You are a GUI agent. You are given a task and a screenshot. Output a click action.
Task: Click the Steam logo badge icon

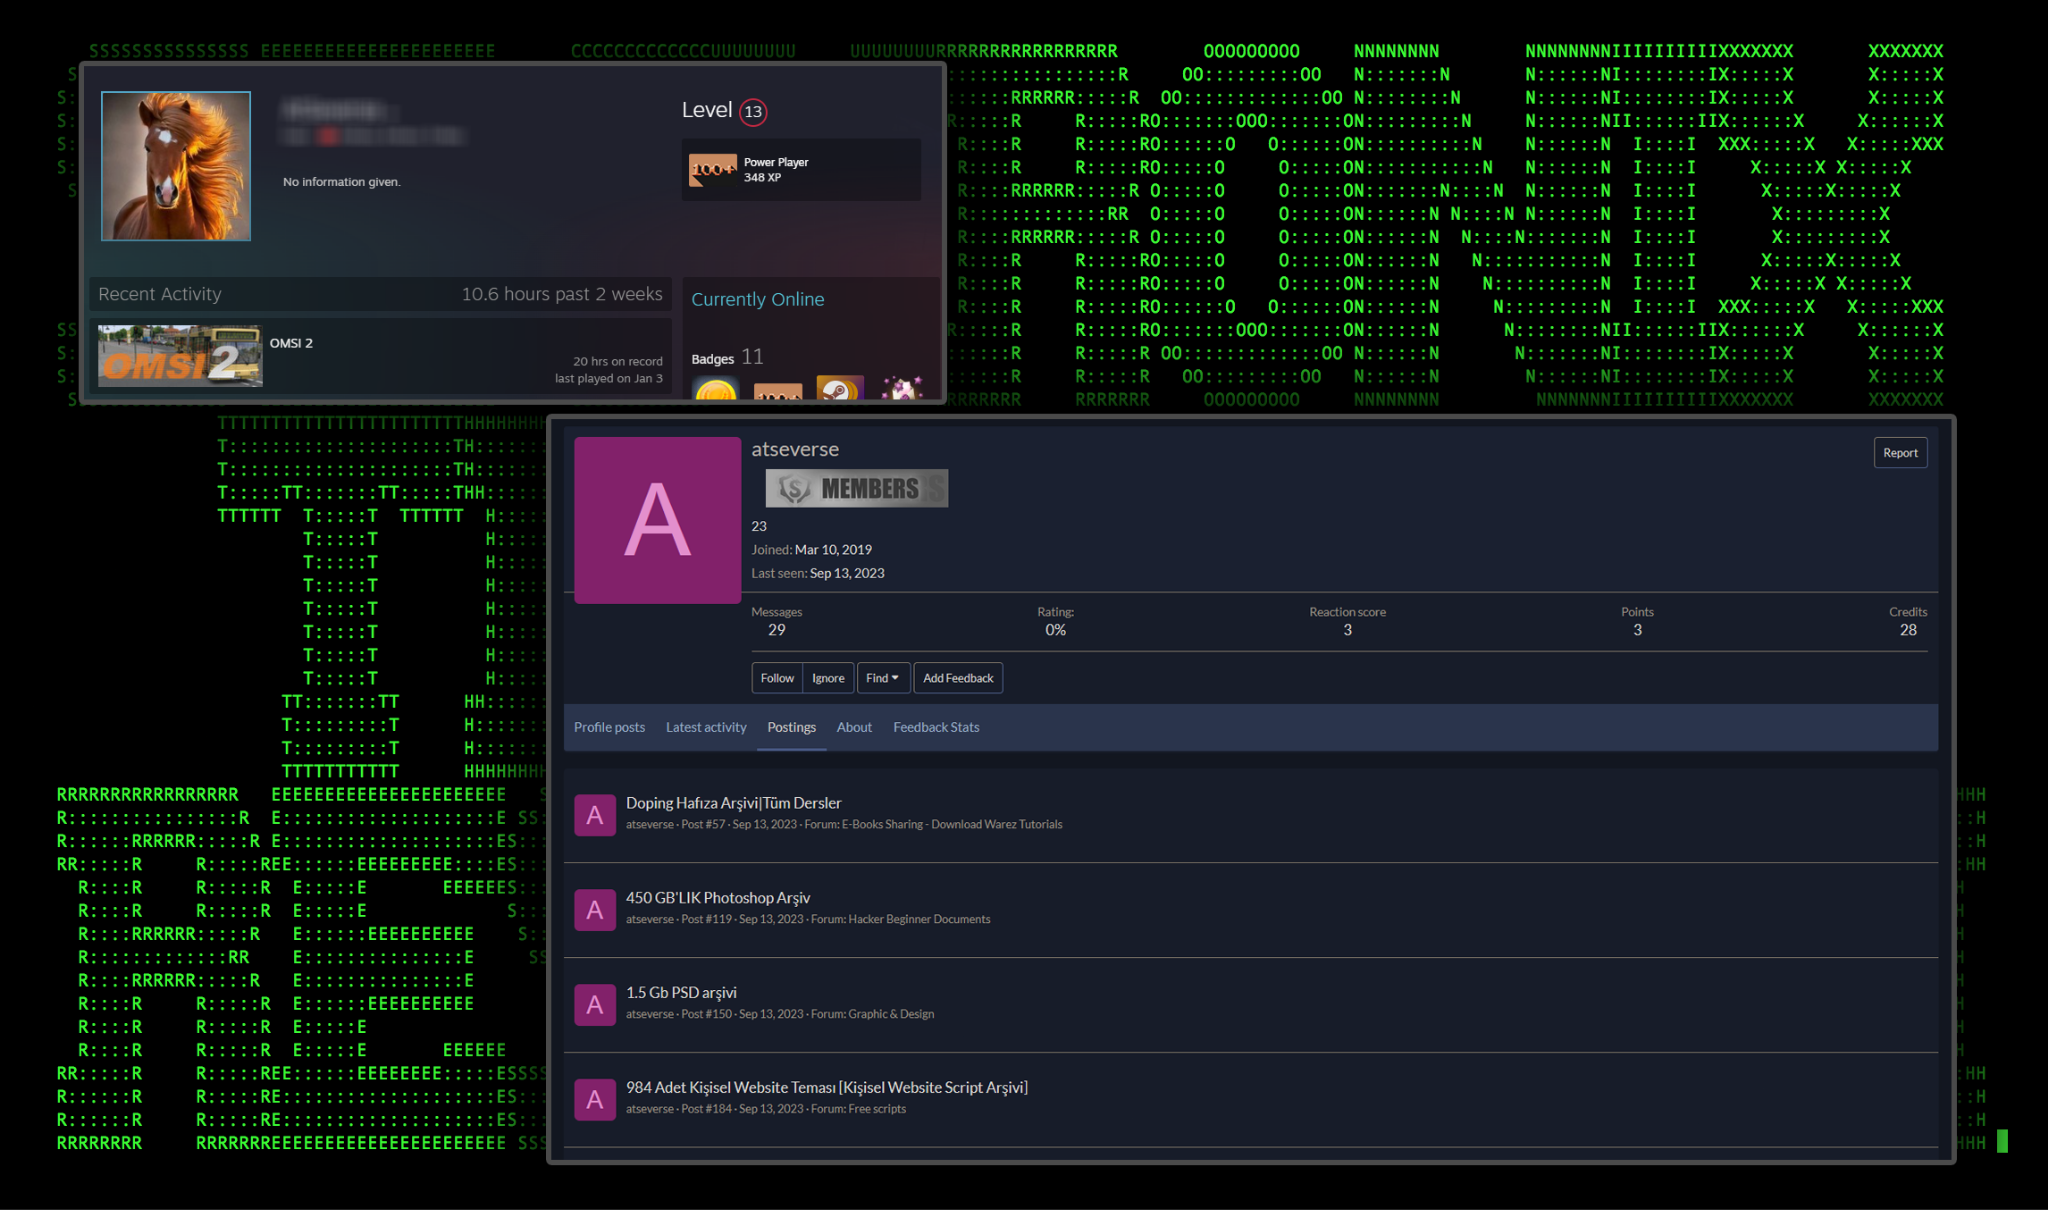[x=839, y=389]
